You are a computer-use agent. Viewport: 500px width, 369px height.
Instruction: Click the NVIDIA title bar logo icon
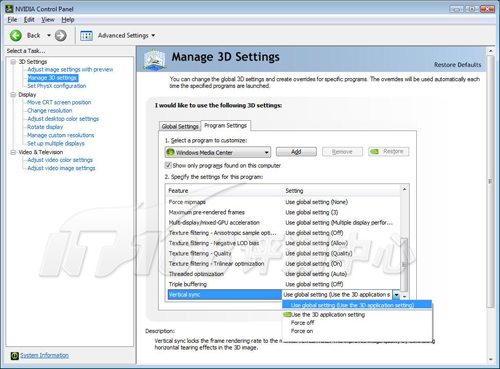pyautogui.click(x=9, y=8)
